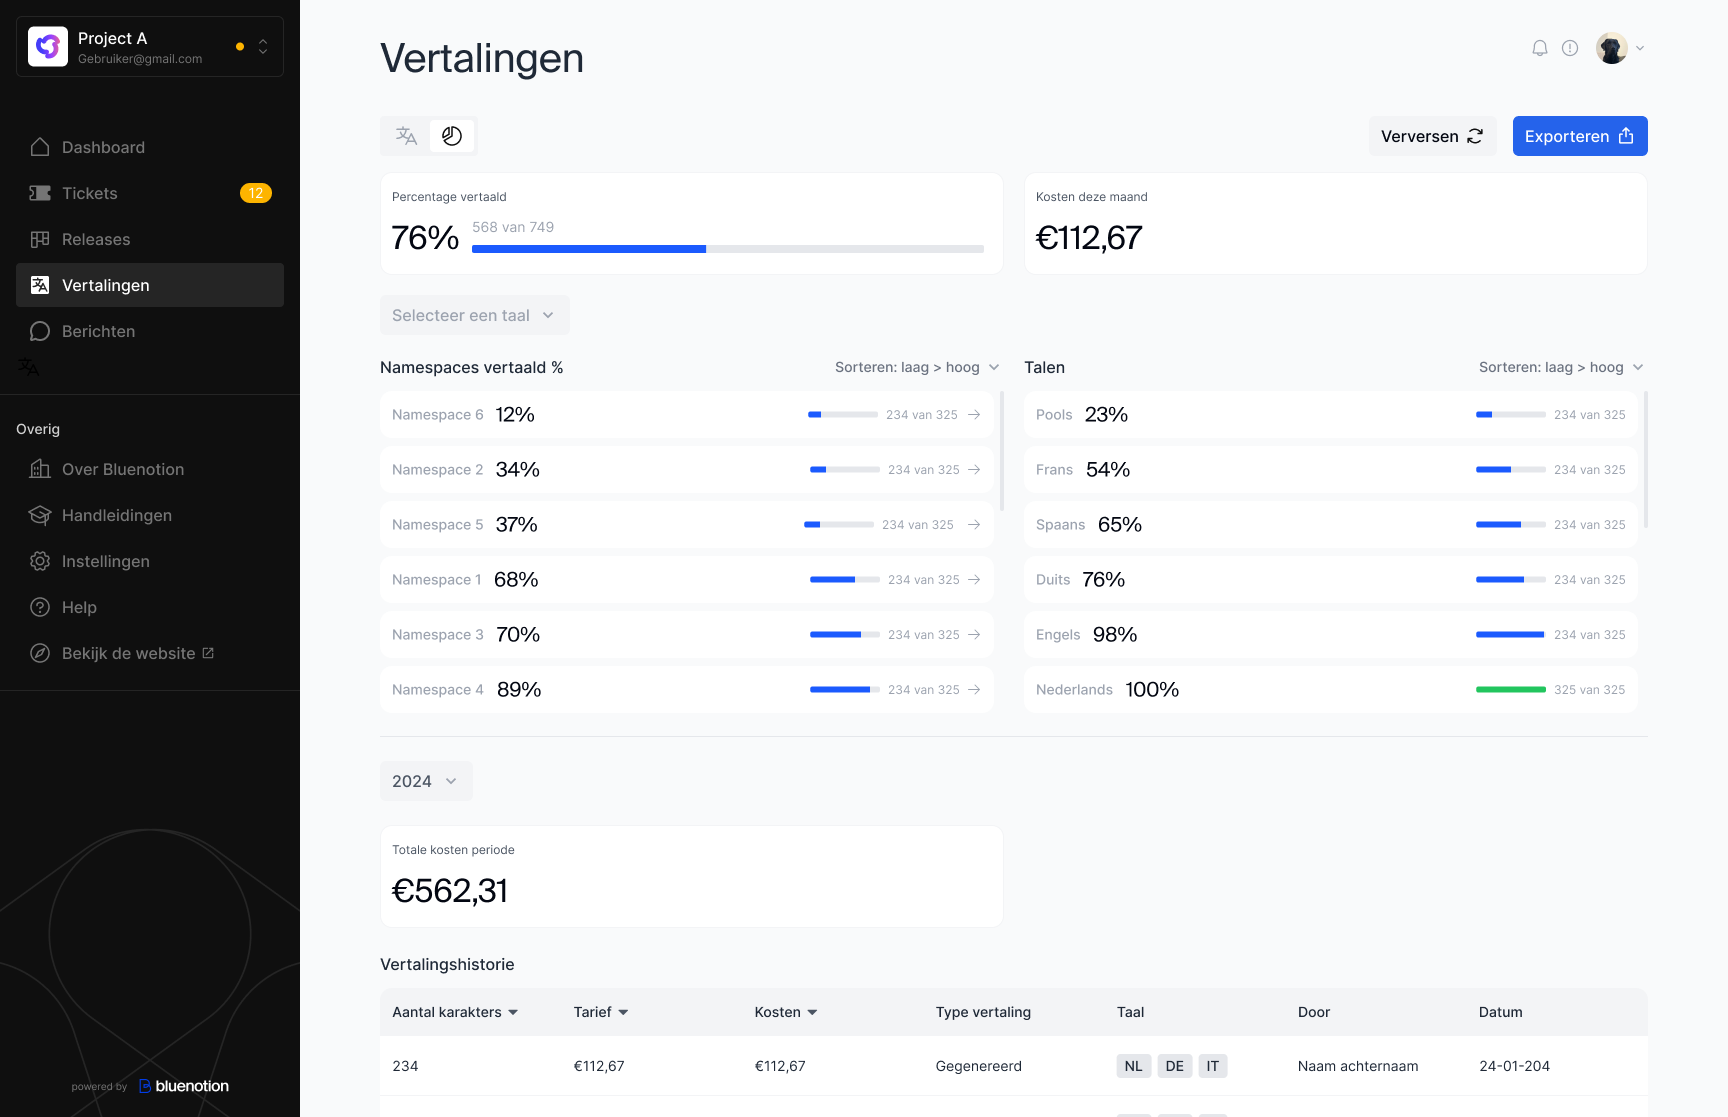1728x1117 pixels.
Task: Switch to translation list view toggle
Action: click(x=406, y=136)
